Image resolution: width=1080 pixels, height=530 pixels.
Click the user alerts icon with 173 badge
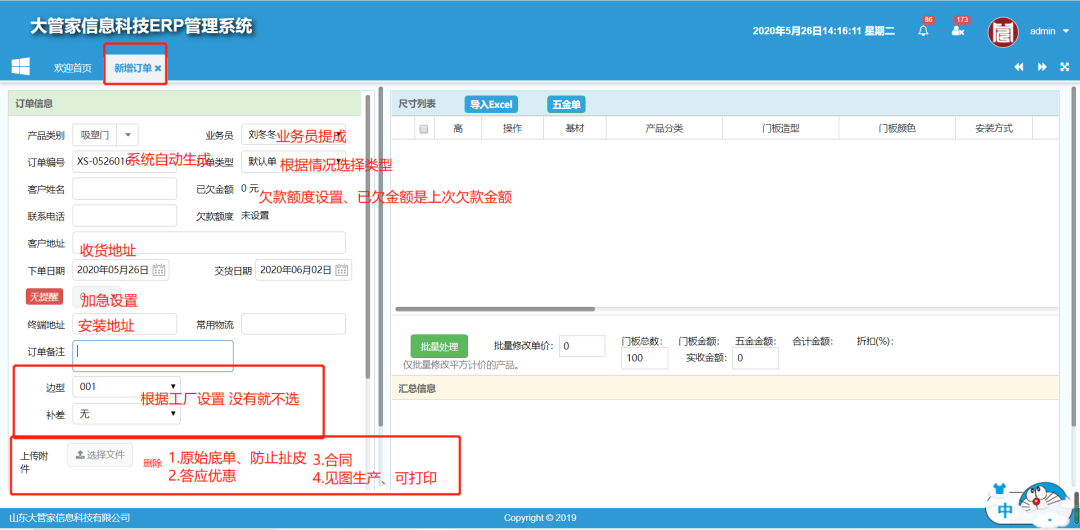click(957, 31)
